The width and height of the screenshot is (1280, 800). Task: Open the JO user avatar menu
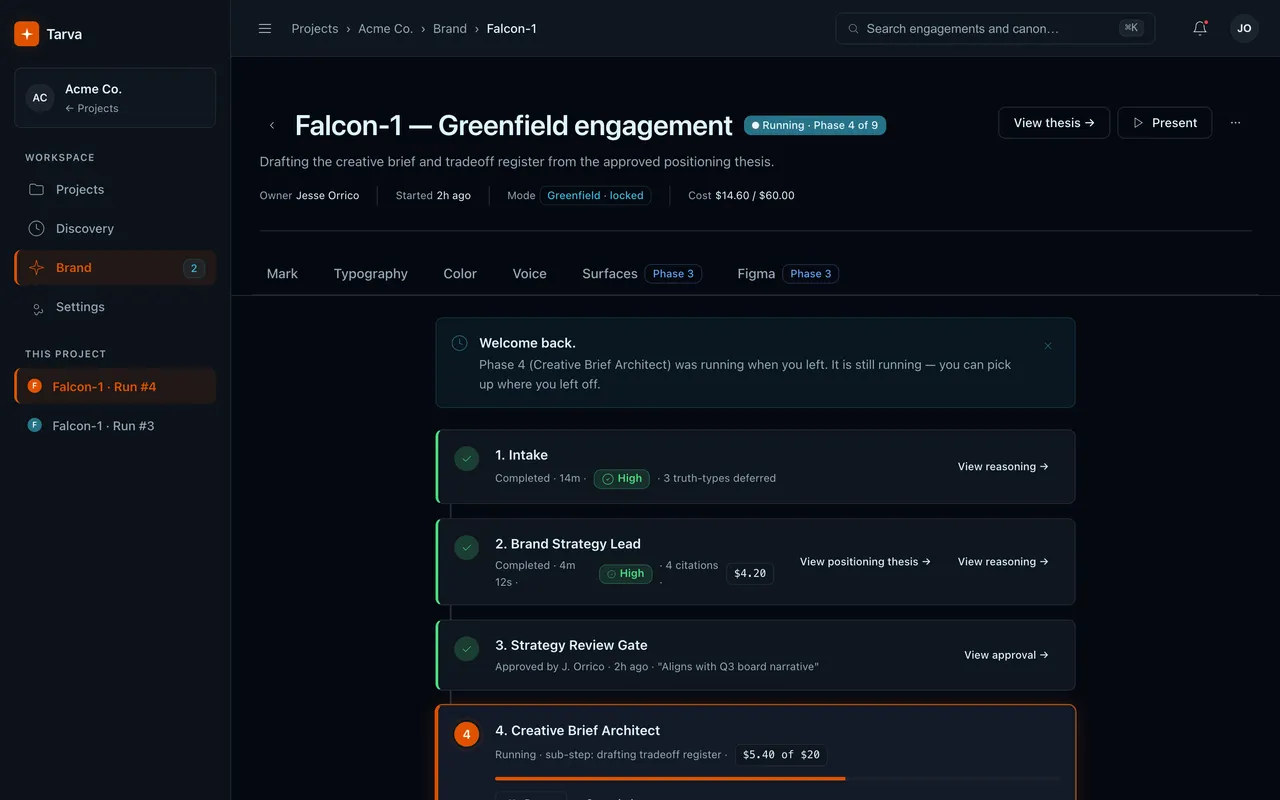[x=1244, y=28]
